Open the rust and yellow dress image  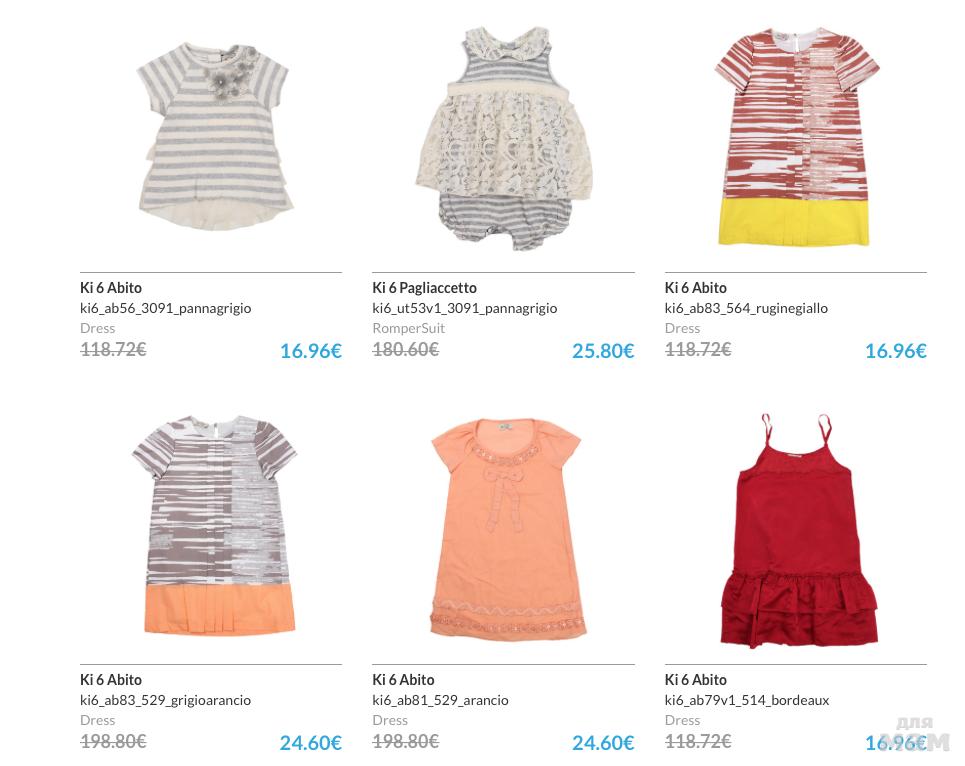click(797, 137)
